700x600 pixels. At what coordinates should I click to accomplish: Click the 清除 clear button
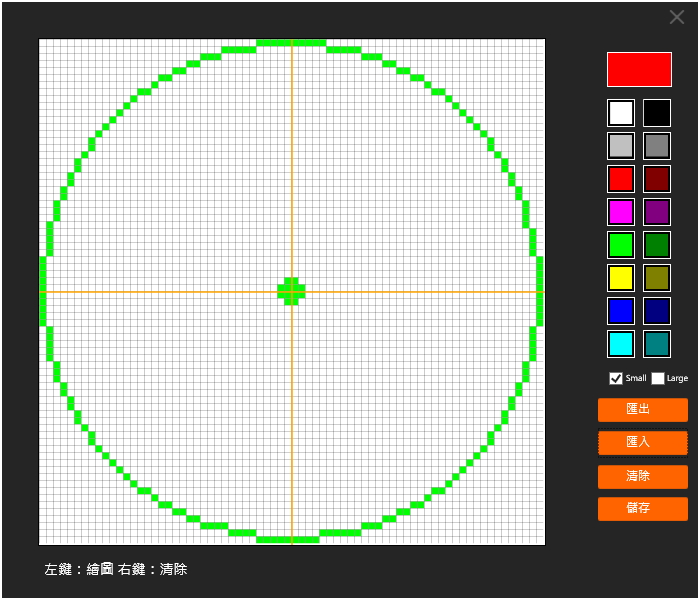point(642,476)
